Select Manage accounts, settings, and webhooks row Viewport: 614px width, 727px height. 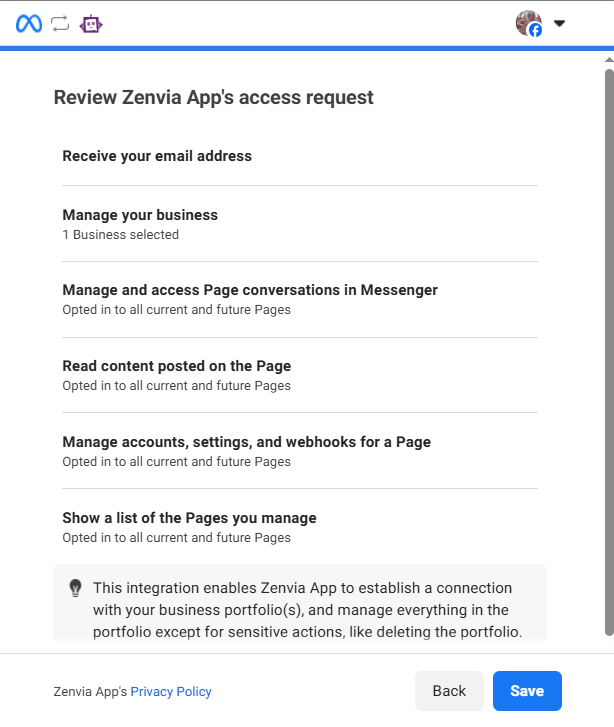(300, 451)
